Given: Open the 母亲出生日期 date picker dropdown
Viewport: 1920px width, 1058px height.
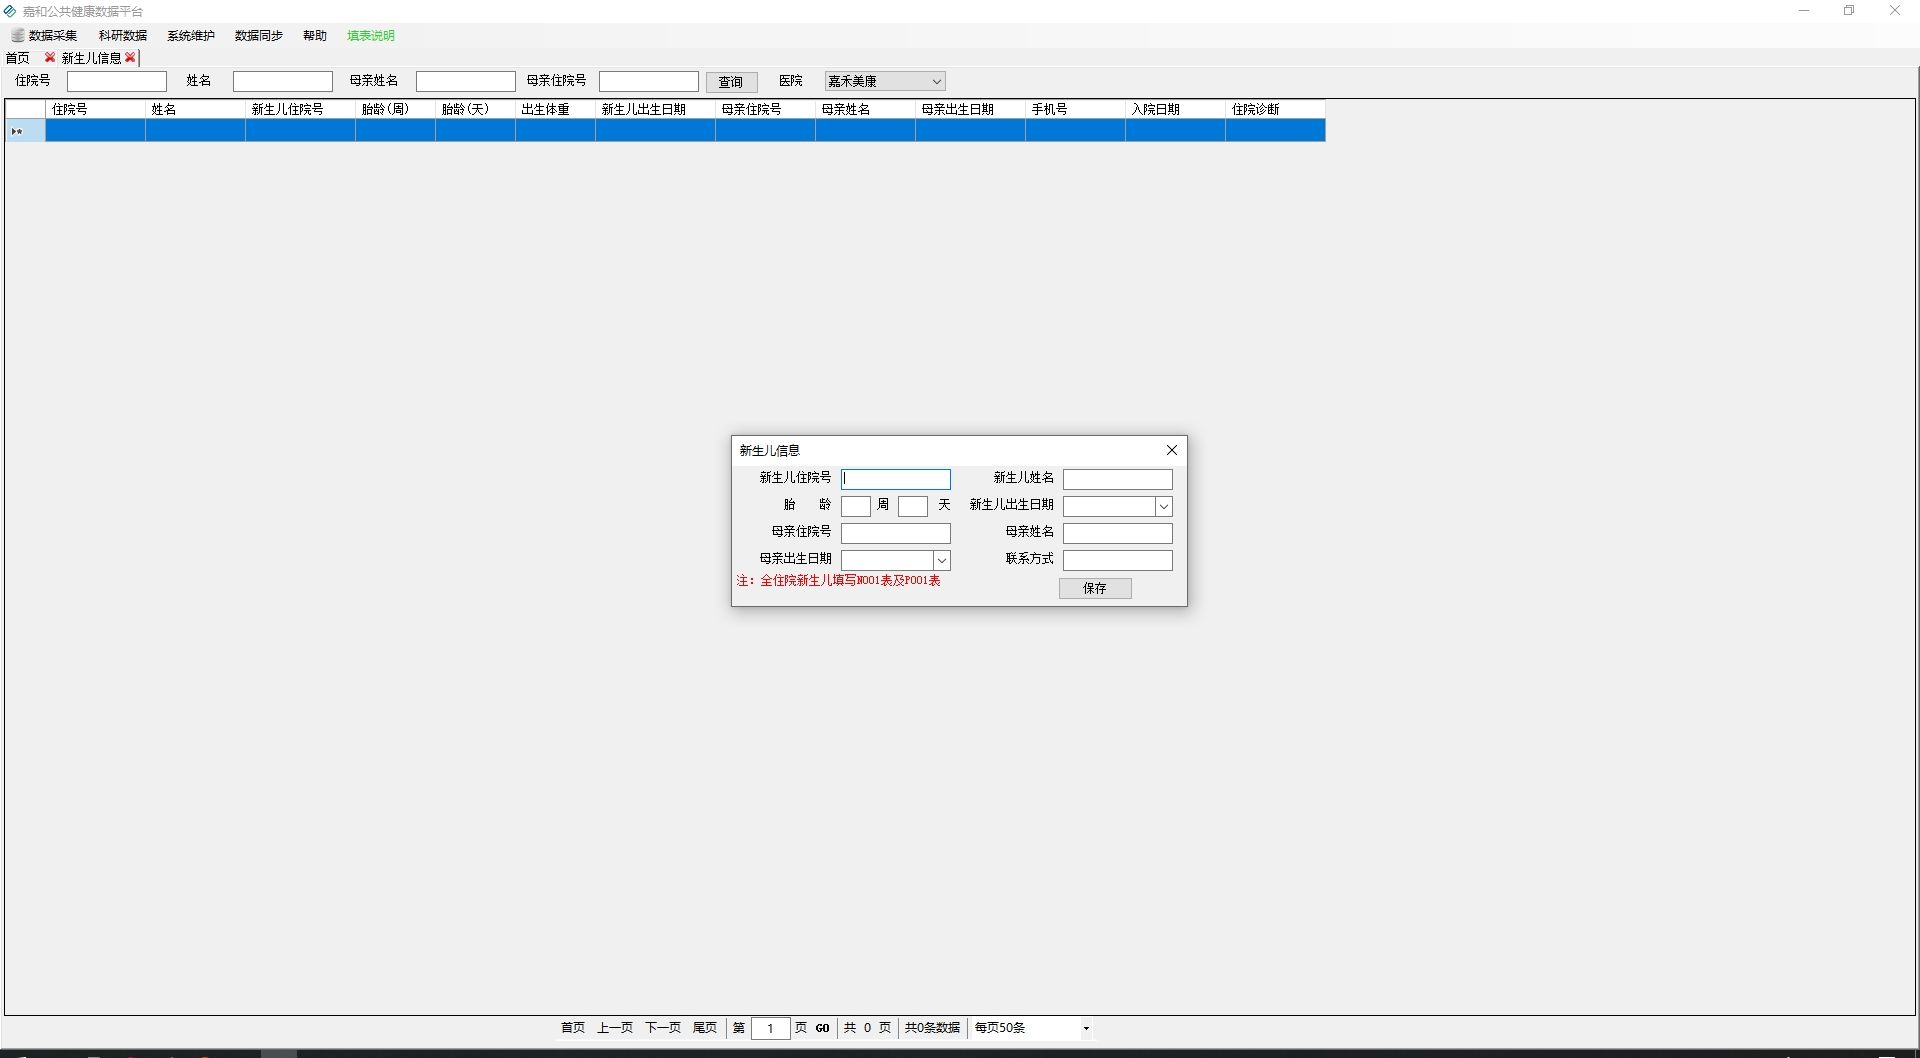Looking at the screenshot, I should (x=941, y=560).
